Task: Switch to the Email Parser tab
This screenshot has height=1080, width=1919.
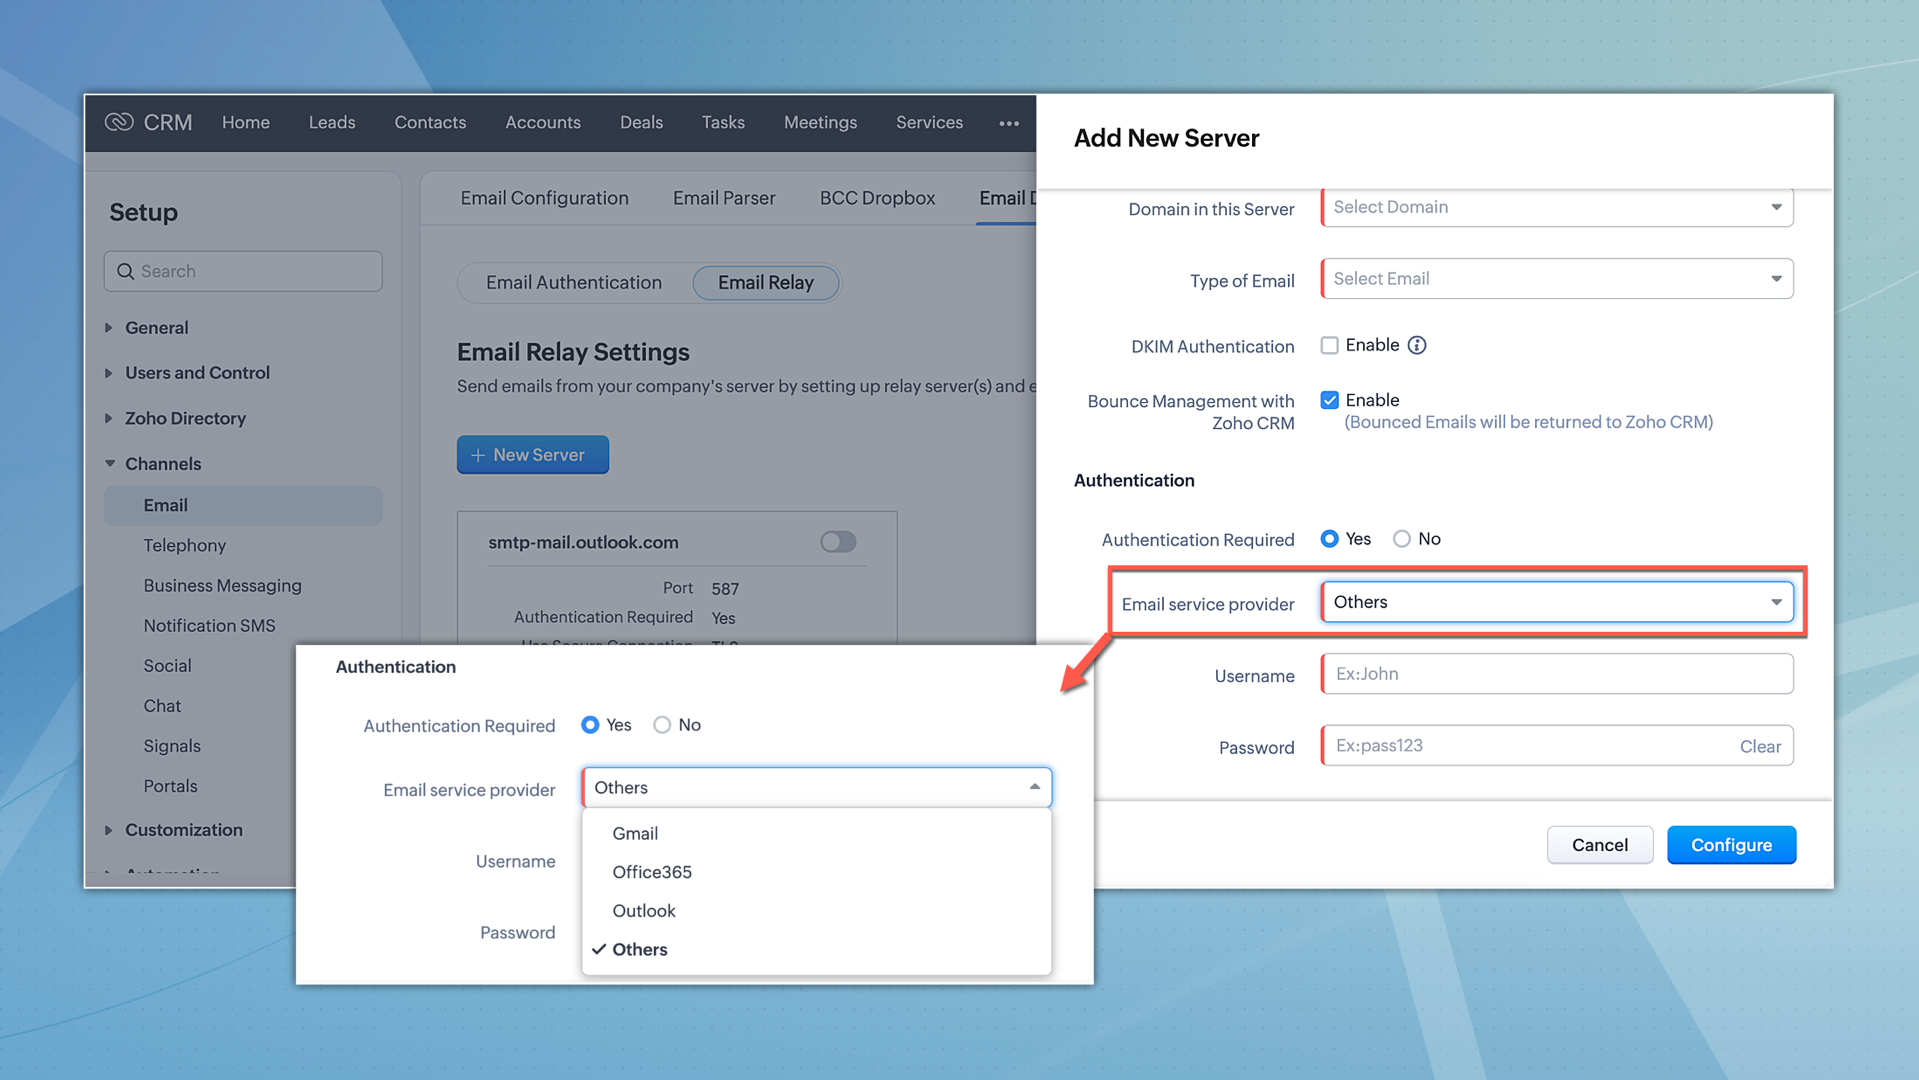Action: coord(723,198)
